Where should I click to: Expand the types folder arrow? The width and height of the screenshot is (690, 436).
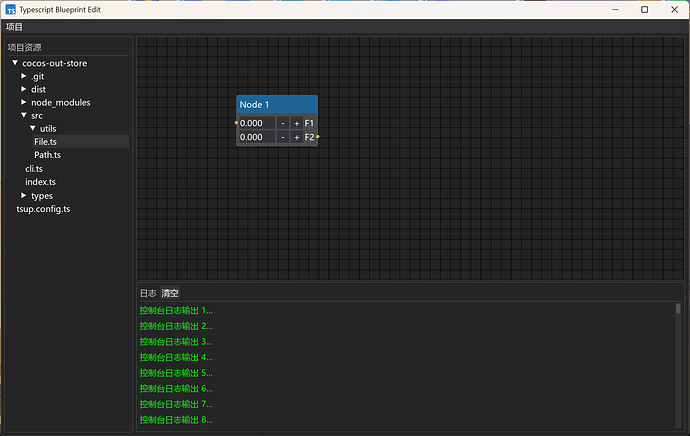coord(24,195)
